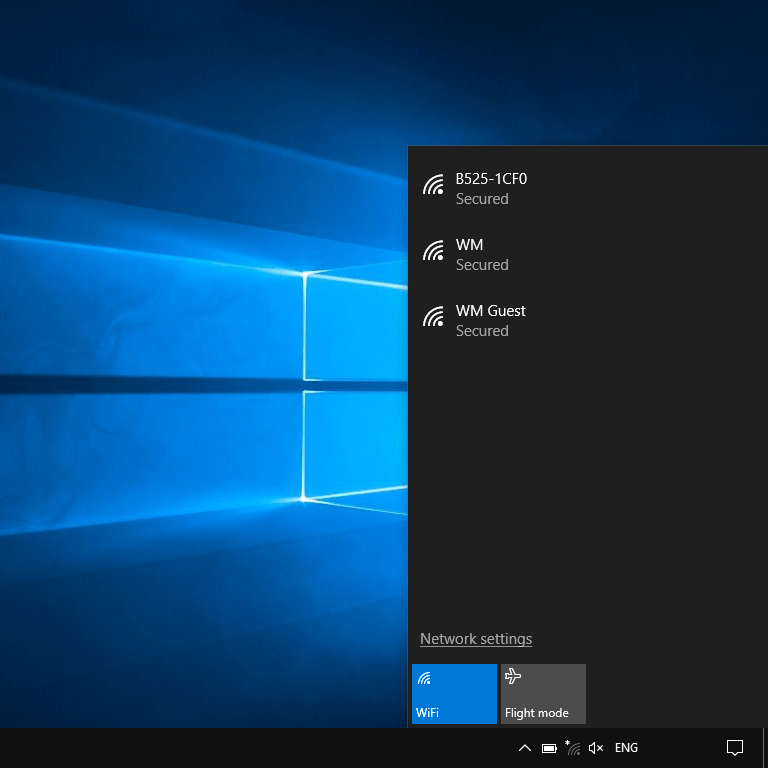Open the battery status tray icon
Viewport: 768px width, 768px height.
click(549, 748)
